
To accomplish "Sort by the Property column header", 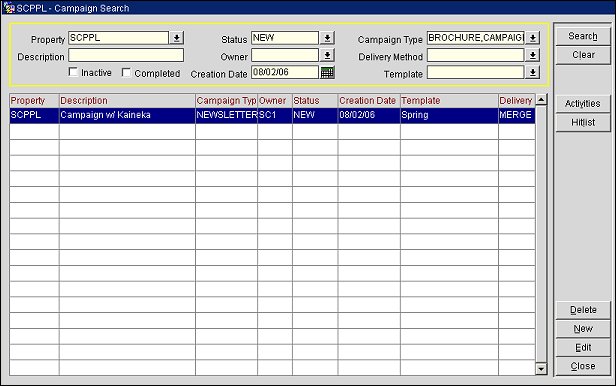I will tap(34, 101).
